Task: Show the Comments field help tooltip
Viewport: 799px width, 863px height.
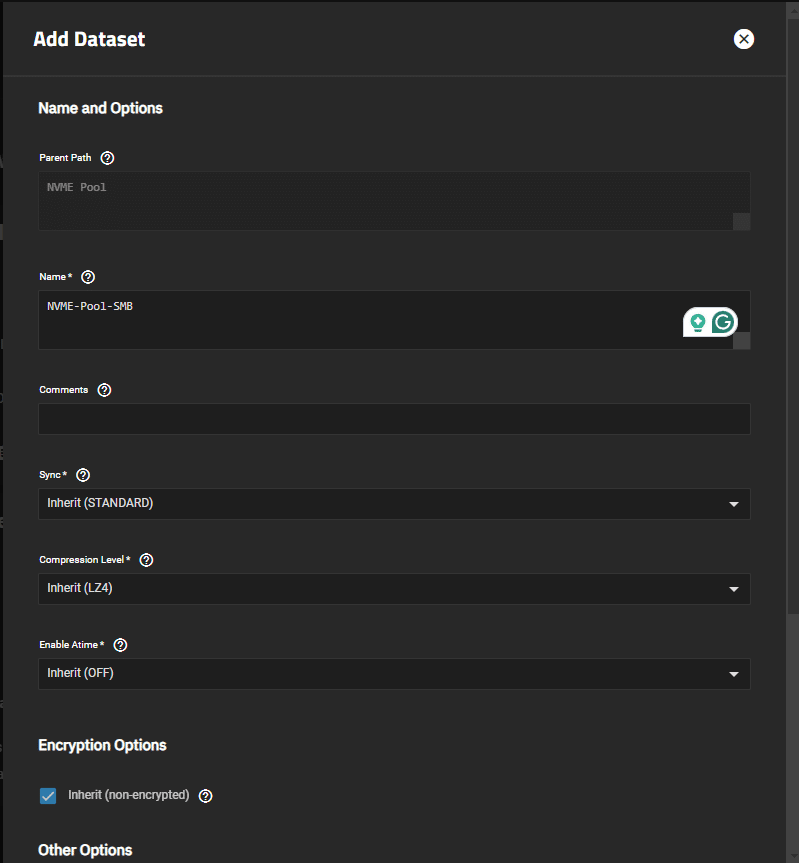Action: [104, 390]
